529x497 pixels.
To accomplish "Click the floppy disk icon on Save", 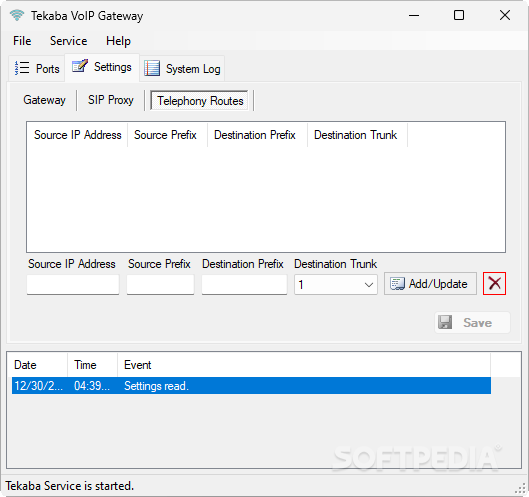I will (445, 322).
